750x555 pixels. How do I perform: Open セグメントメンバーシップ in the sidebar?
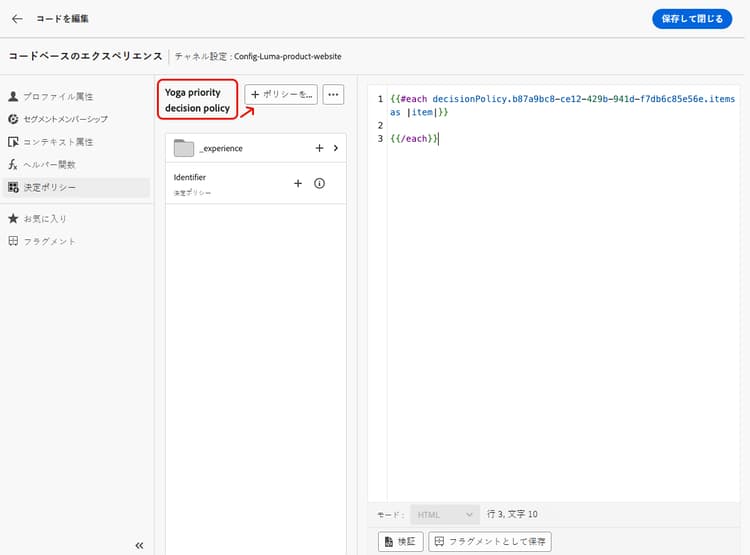pos(66,119)
